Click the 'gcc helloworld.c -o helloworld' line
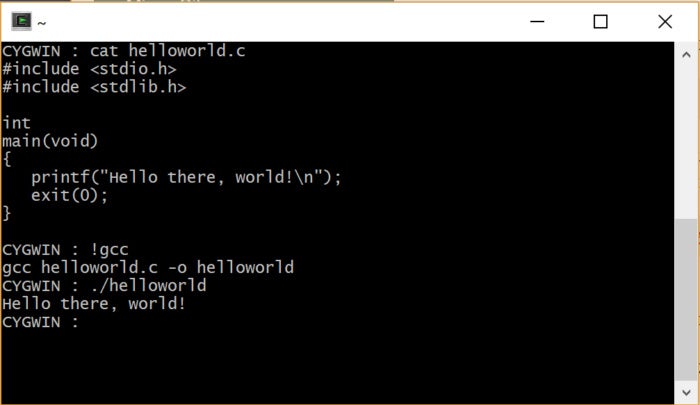The image size is (700, 405). (x=148, y=267)
